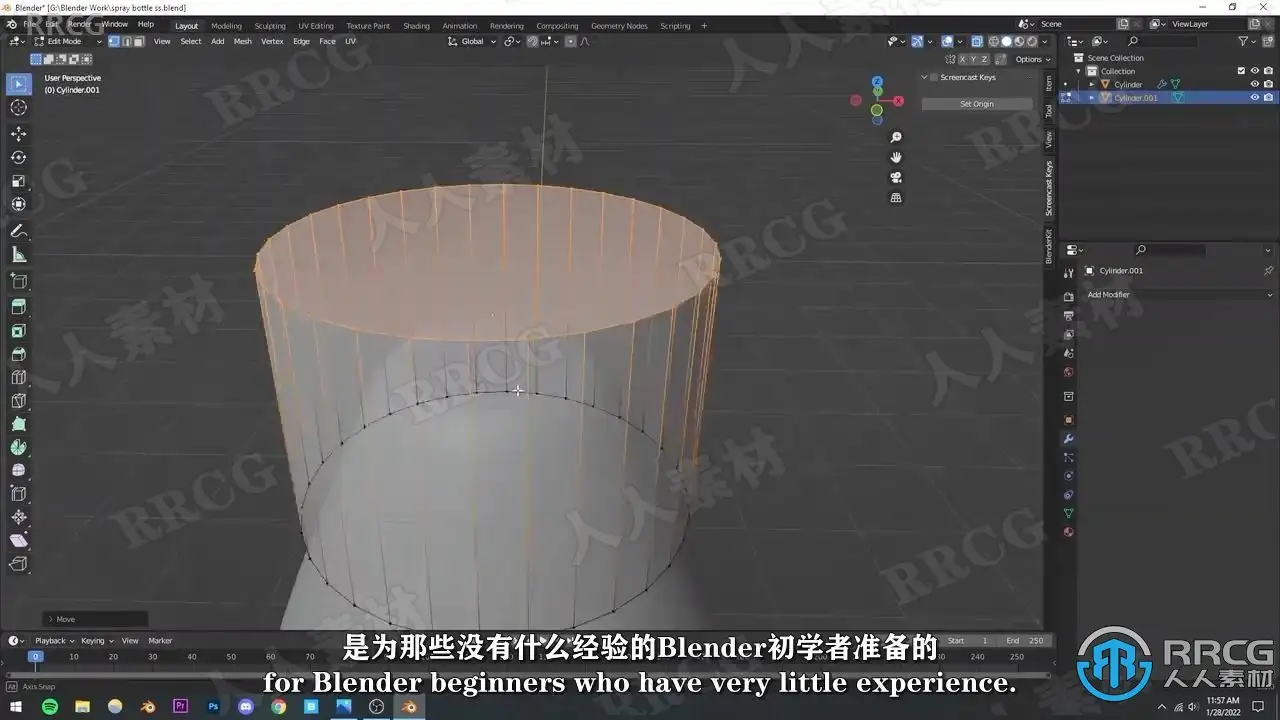Viewport: 1280px width, 720px height.
Task: Open the File menu
Action: click(x=30, y=24)
